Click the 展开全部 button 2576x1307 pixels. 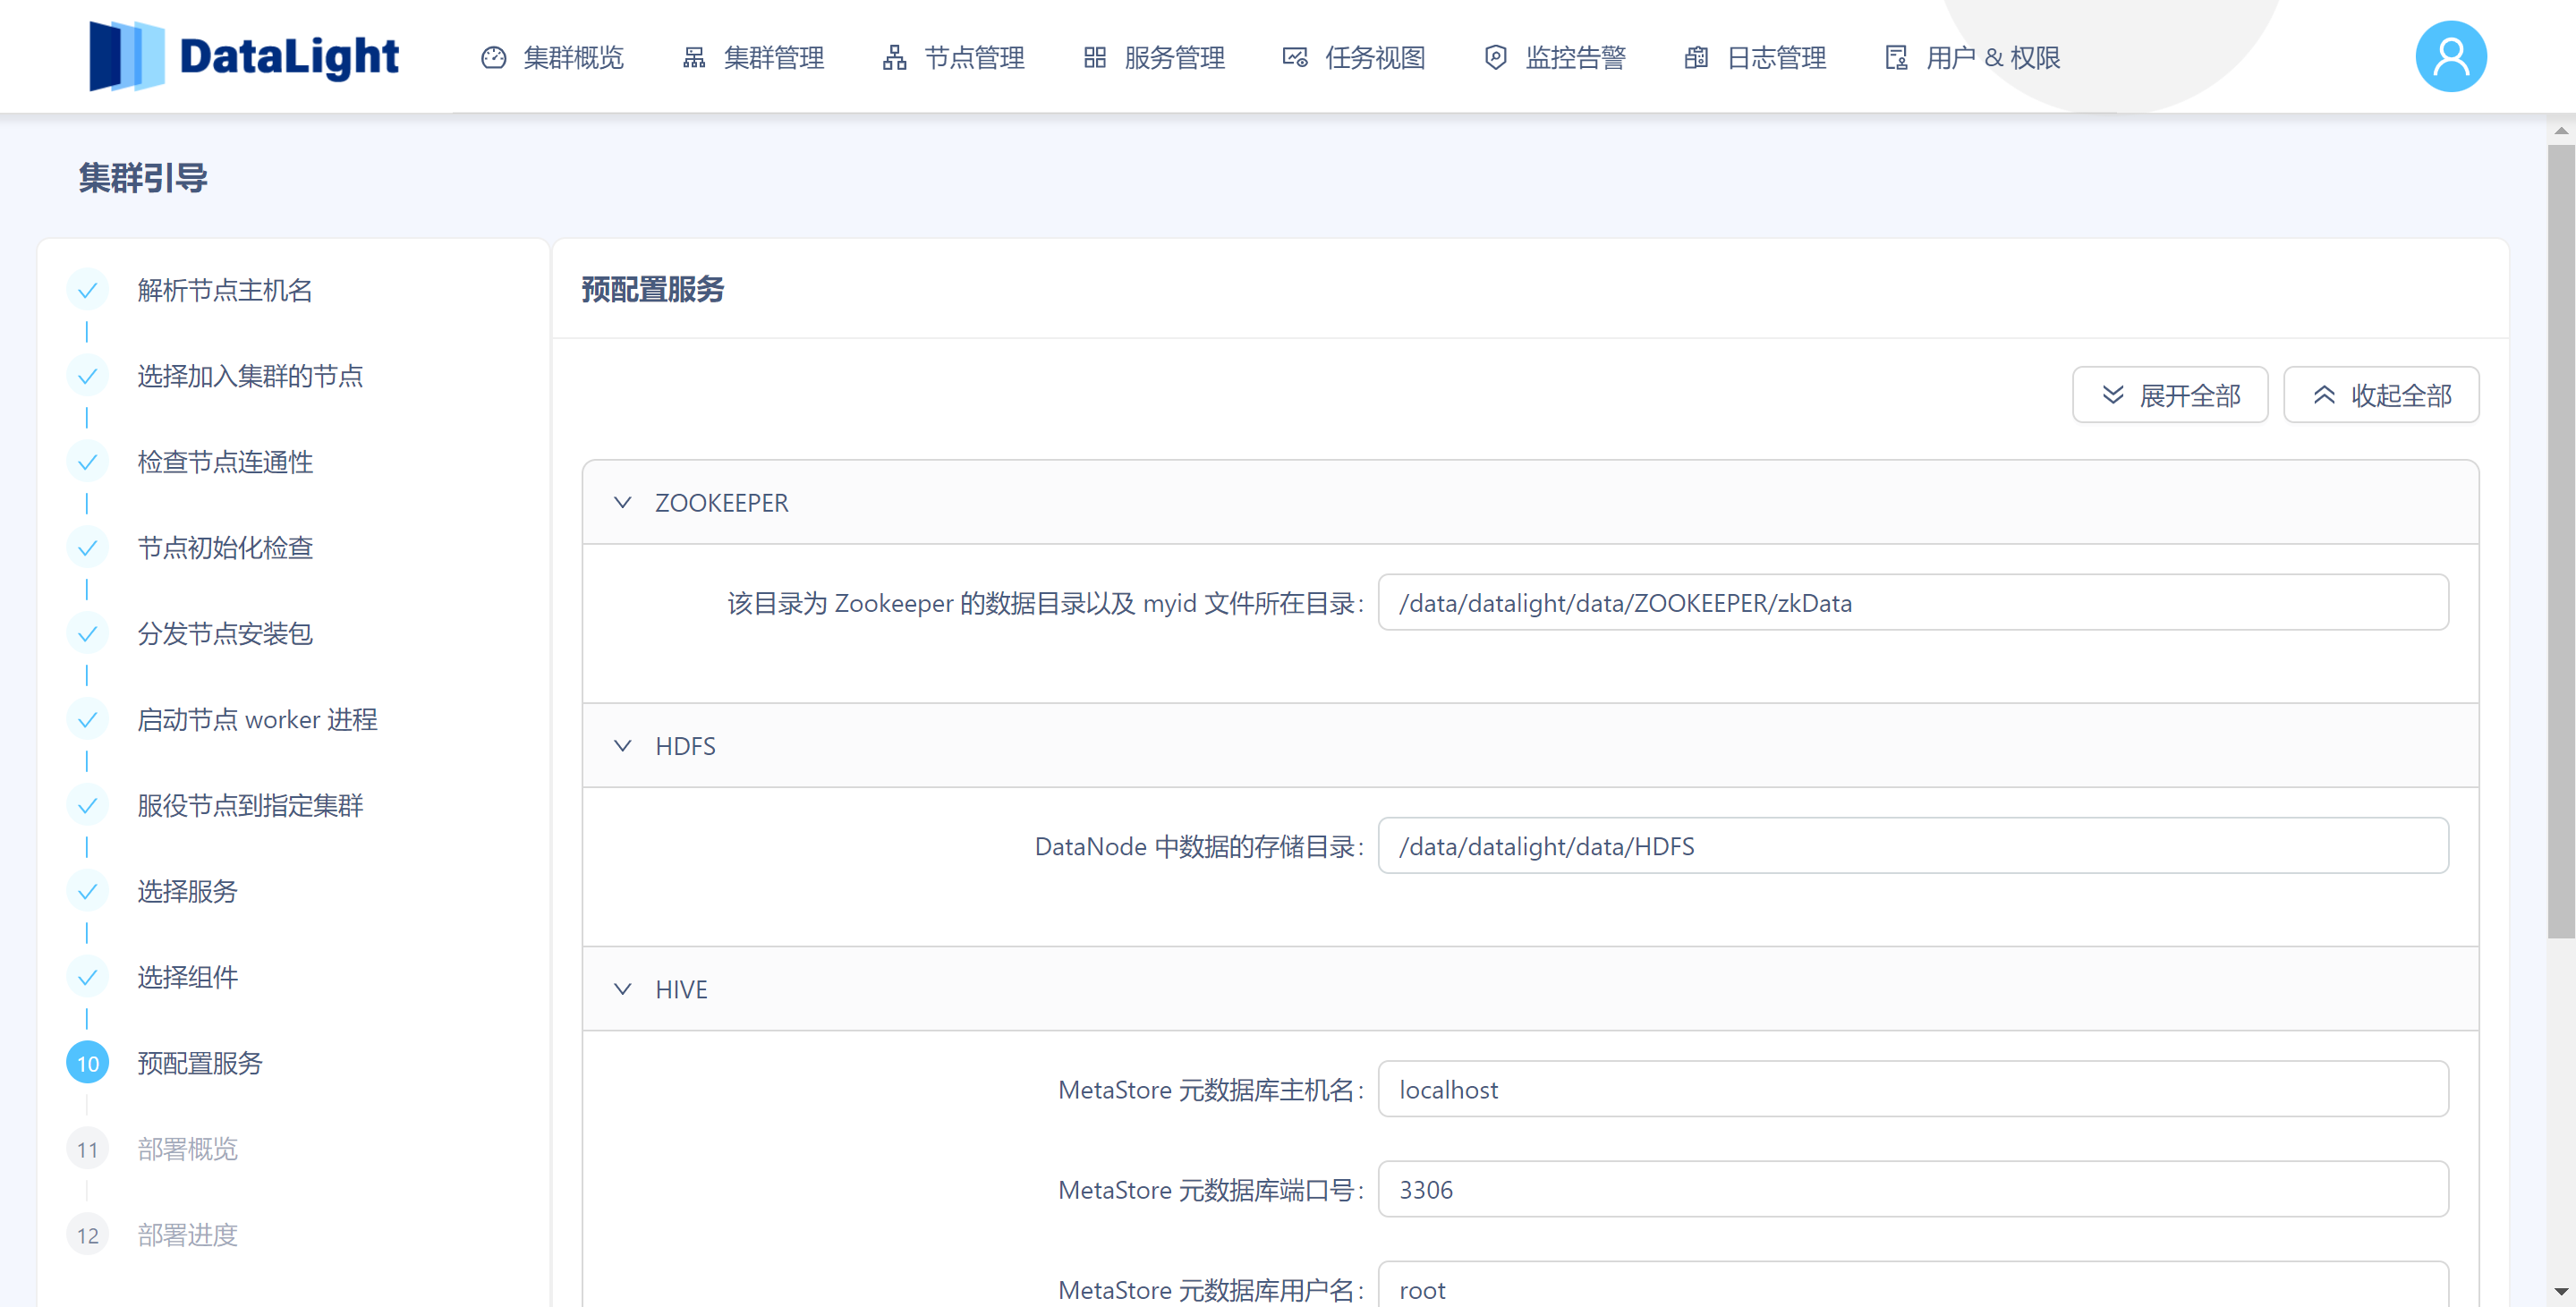pos(2170,395)
